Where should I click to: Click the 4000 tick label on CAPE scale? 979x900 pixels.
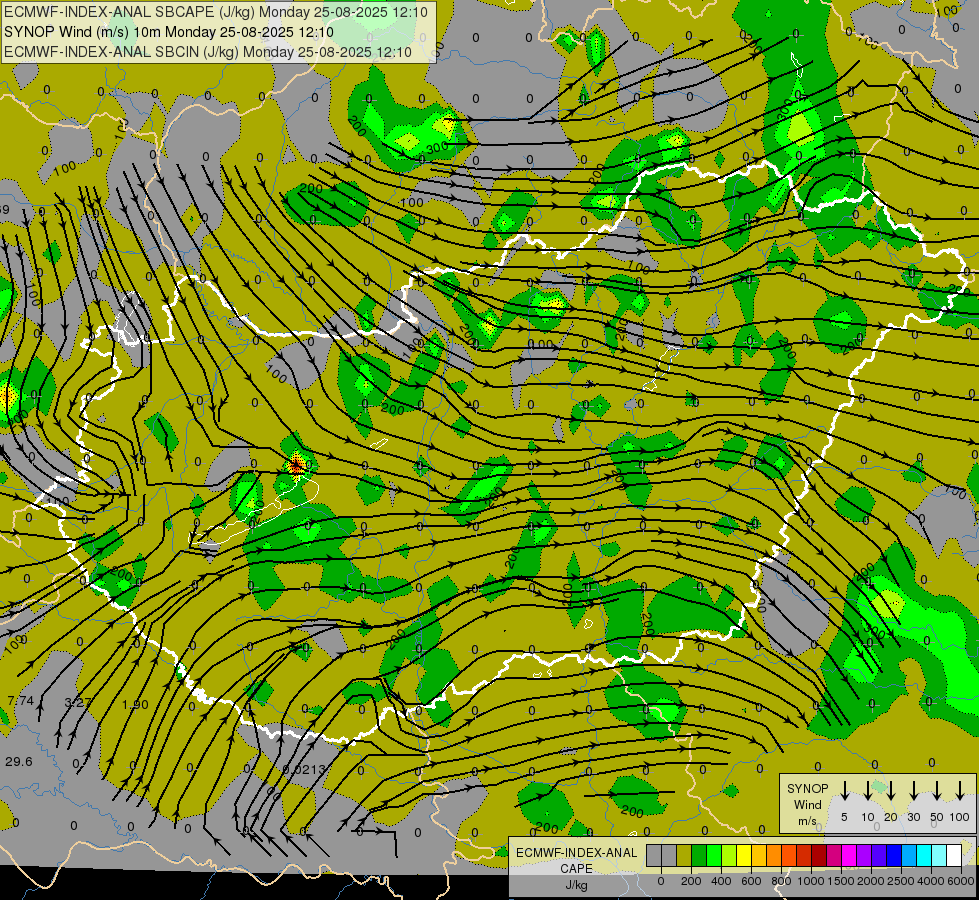click(x=931, y=881)
